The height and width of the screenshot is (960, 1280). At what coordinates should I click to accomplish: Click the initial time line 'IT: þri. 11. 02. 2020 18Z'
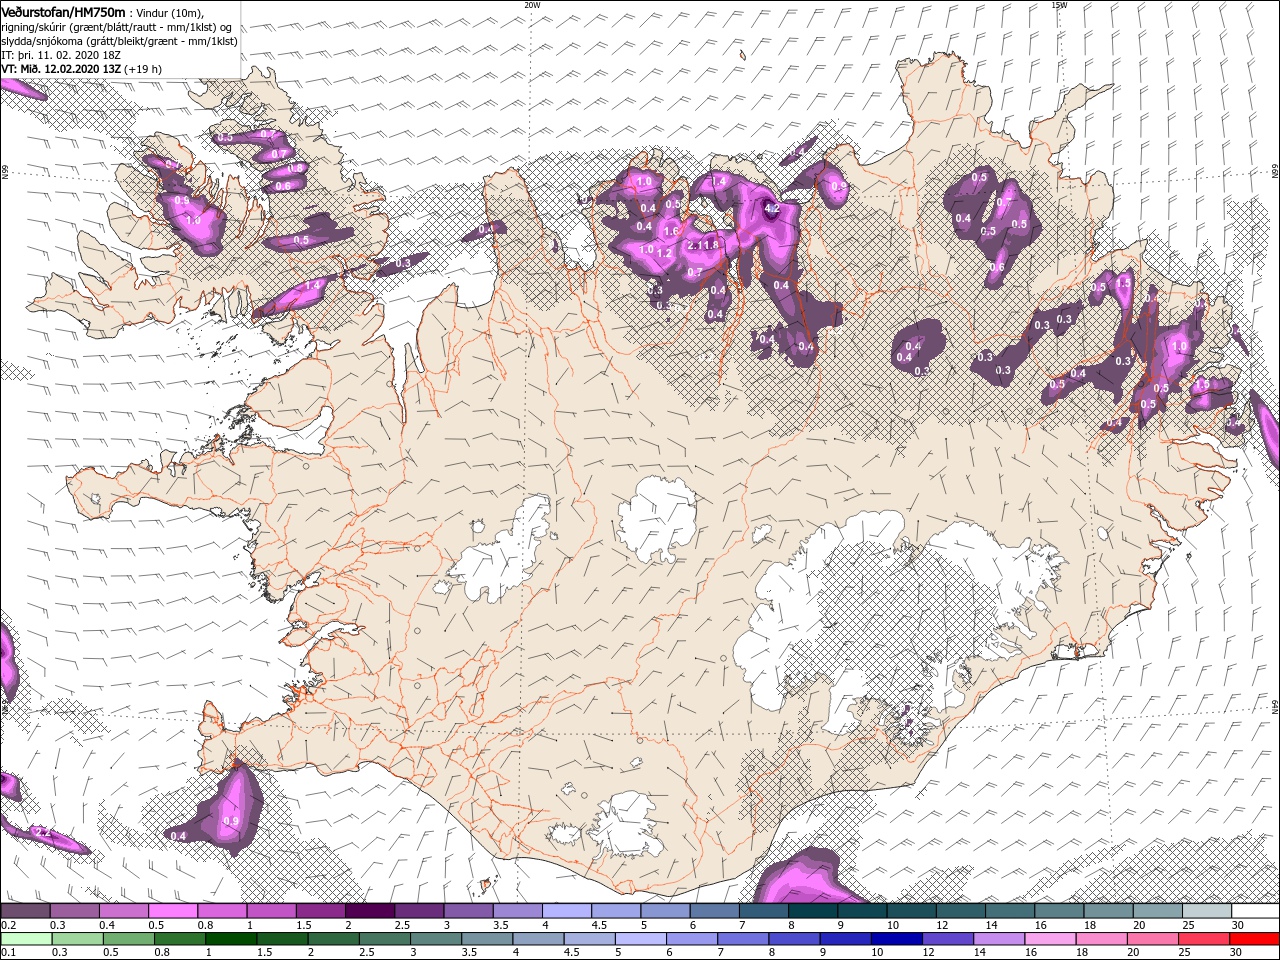pos(61,55)
